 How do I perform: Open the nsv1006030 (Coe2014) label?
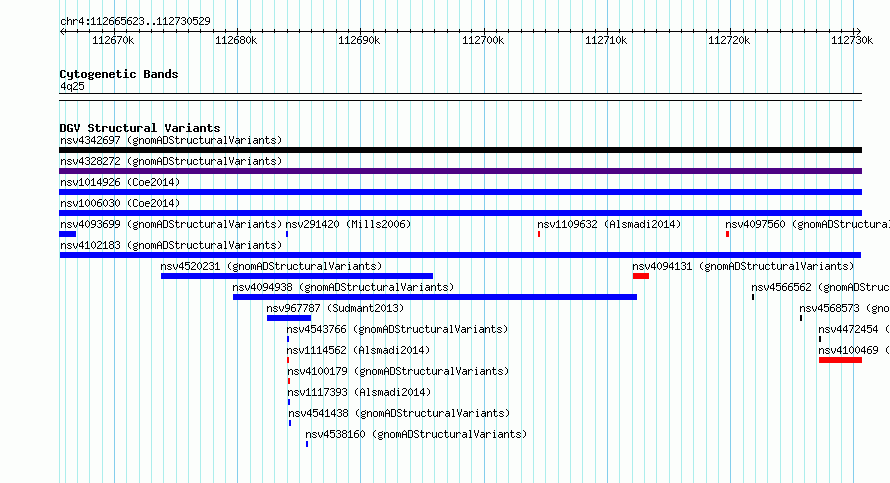point(120,203)
